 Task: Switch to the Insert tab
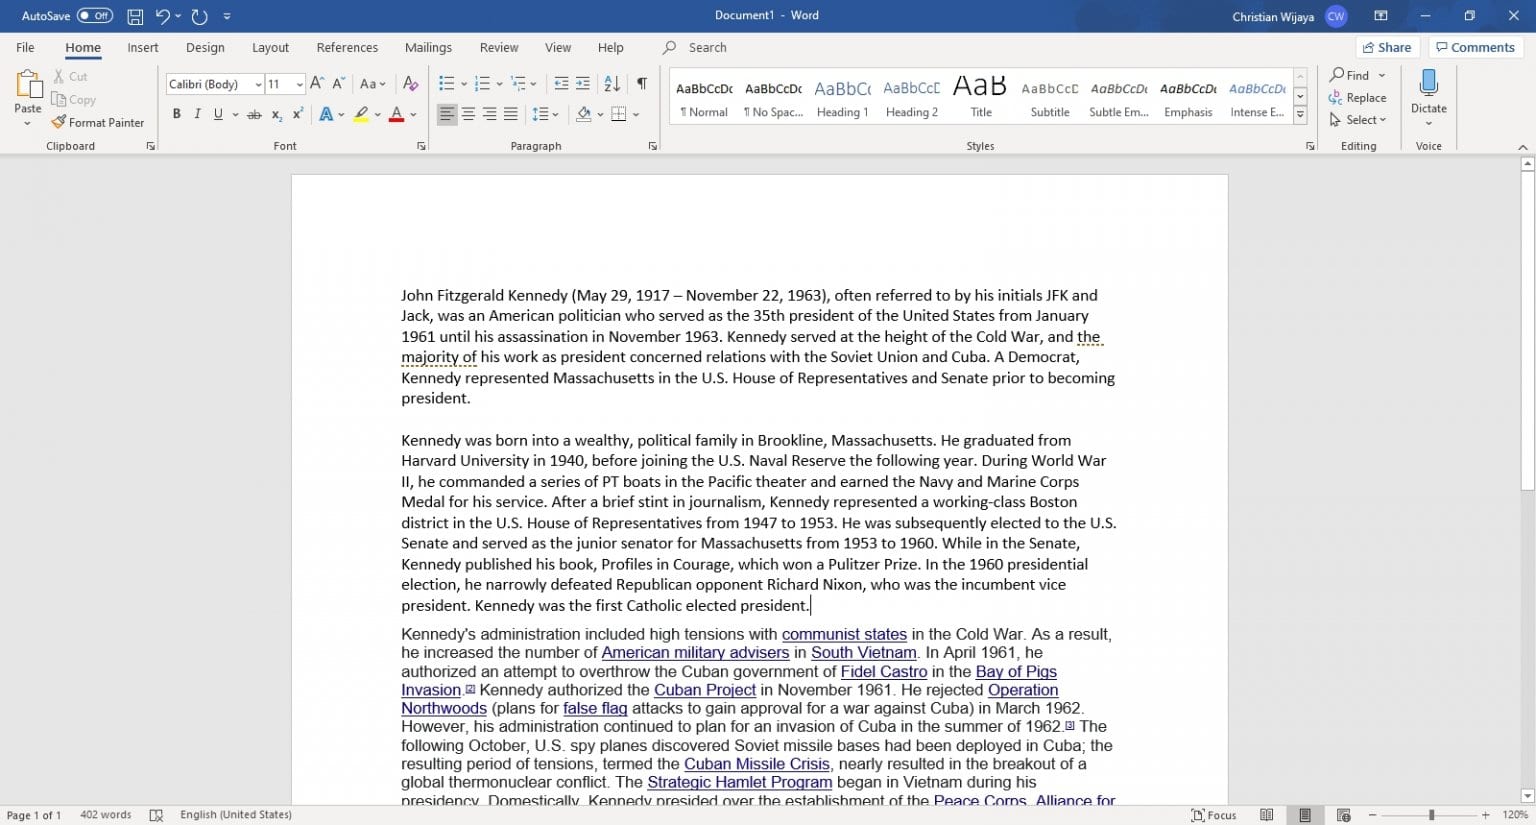pyautogui.click(x=143, y=47)
